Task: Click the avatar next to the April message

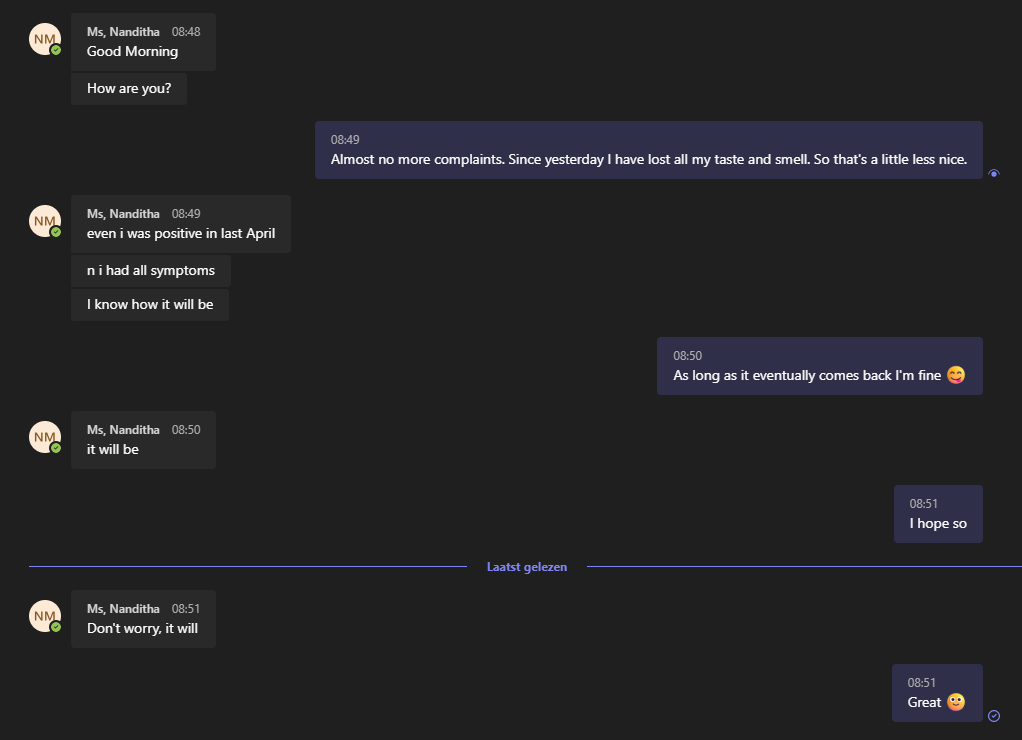Action: pyautogui.click(x=45, y=221)
